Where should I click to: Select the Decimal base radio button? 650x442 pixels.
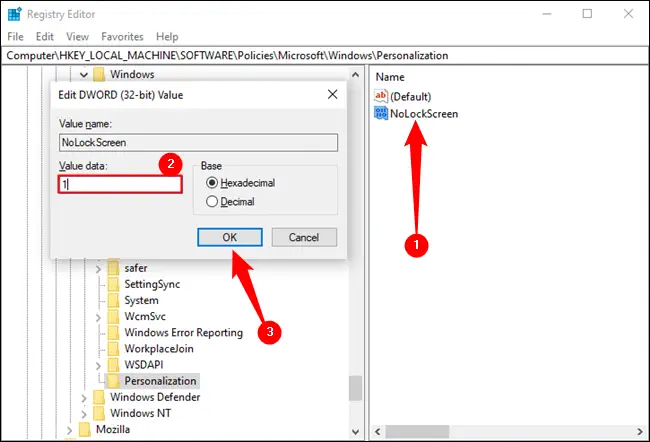point(212,202)
